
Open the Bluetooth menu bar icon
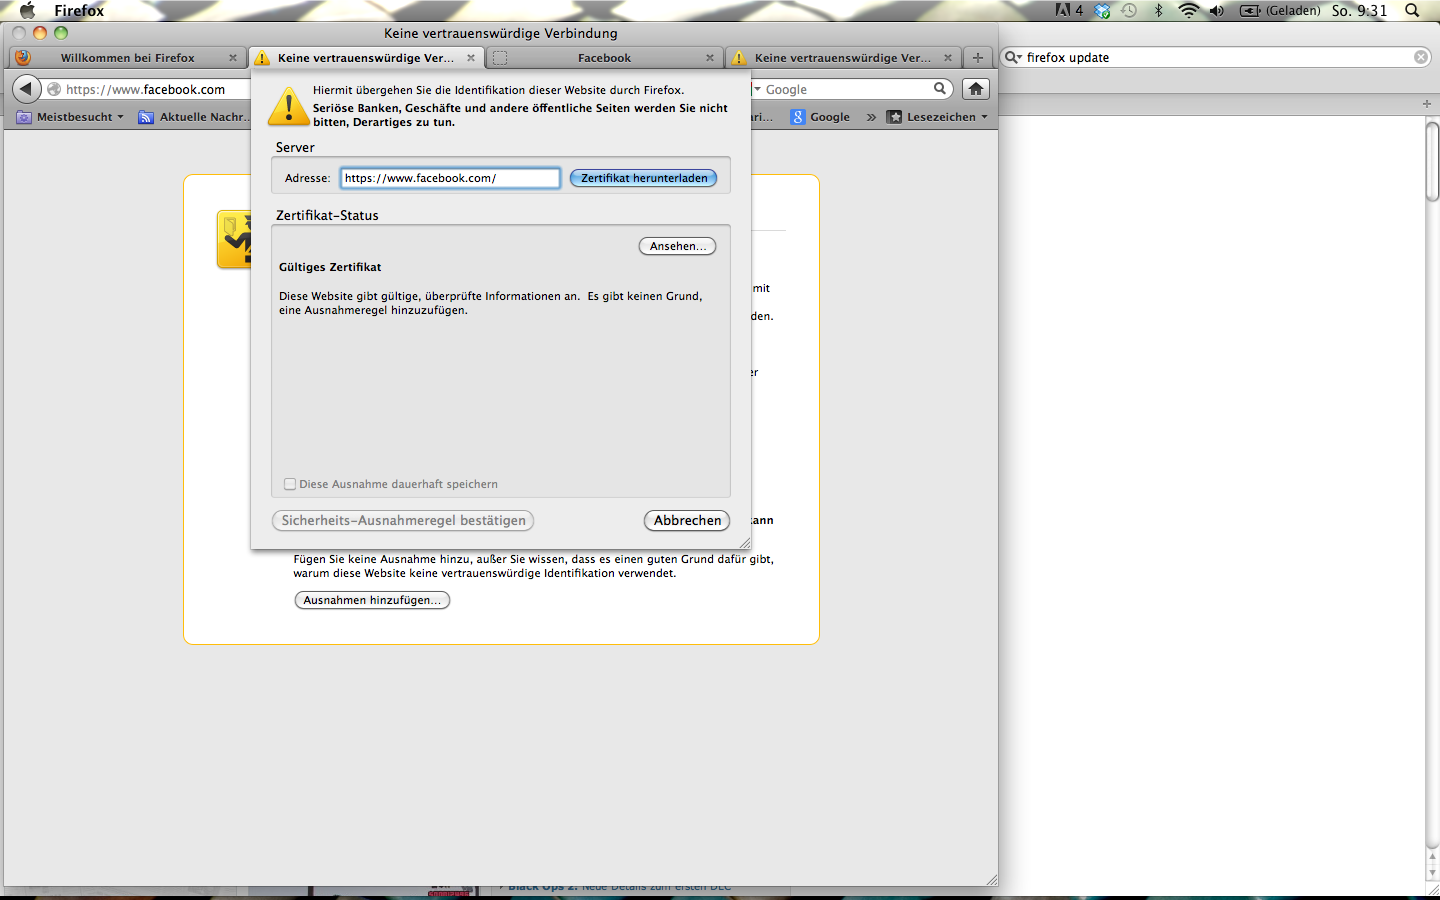[1159, 10]
